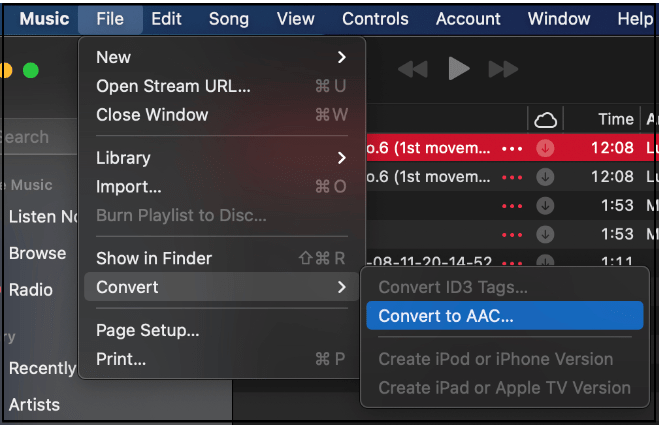Open the Controls menu in menu bar
The width and height of the screenshot is (659, 425).
(376, 19)
